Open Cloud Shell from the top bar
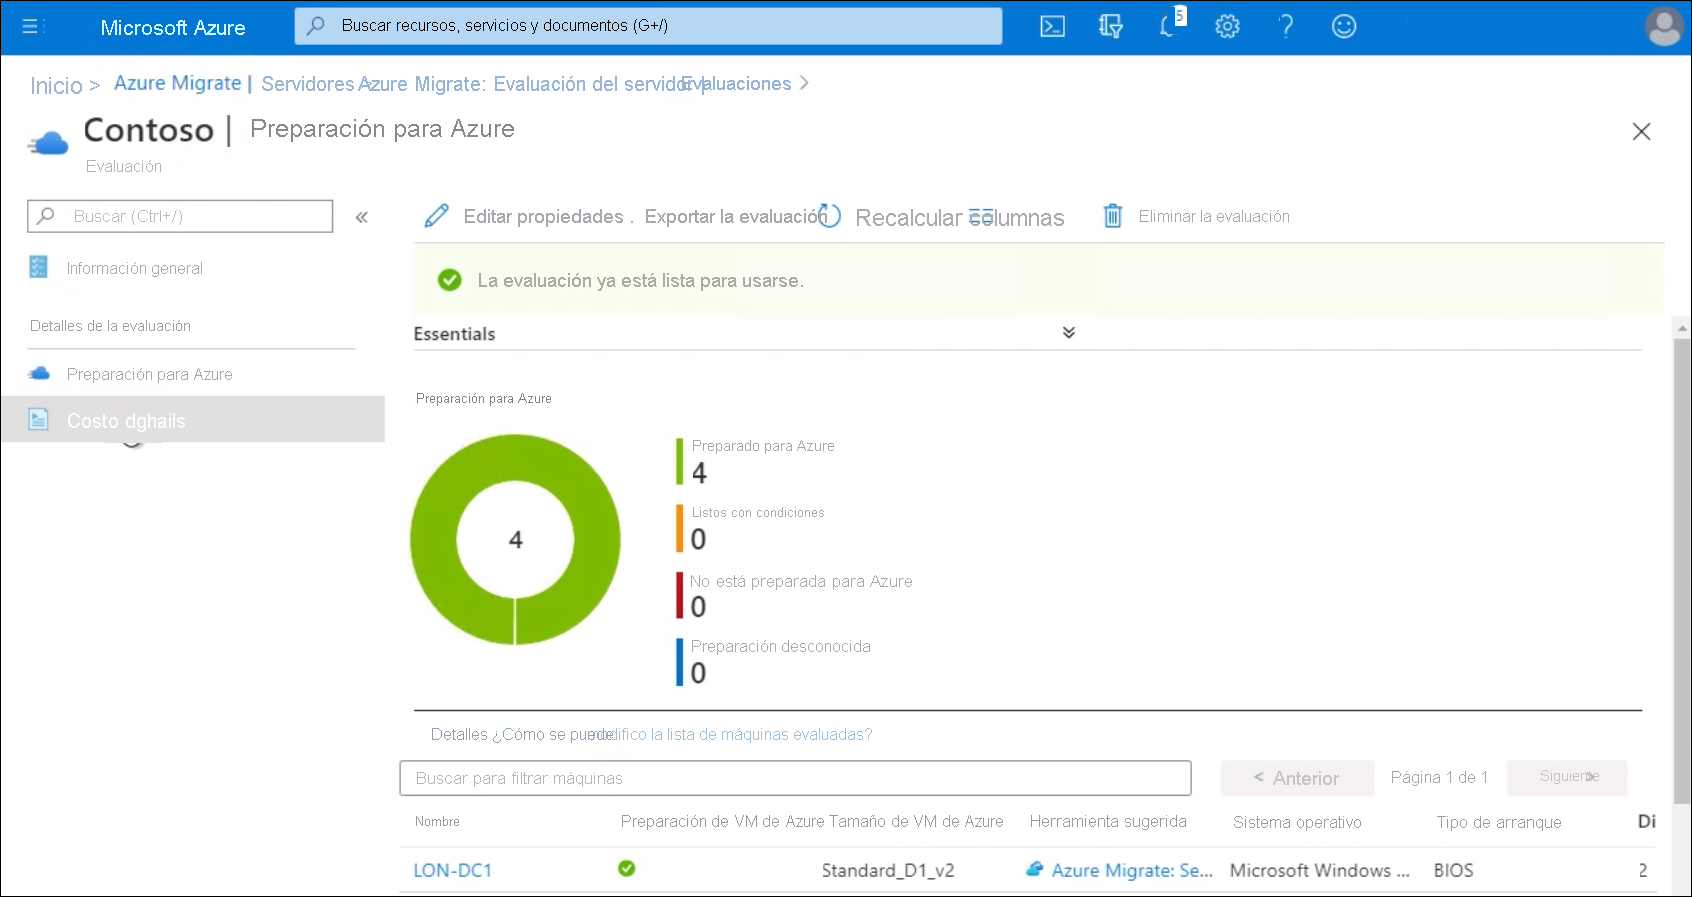 tap(1052, 27)
